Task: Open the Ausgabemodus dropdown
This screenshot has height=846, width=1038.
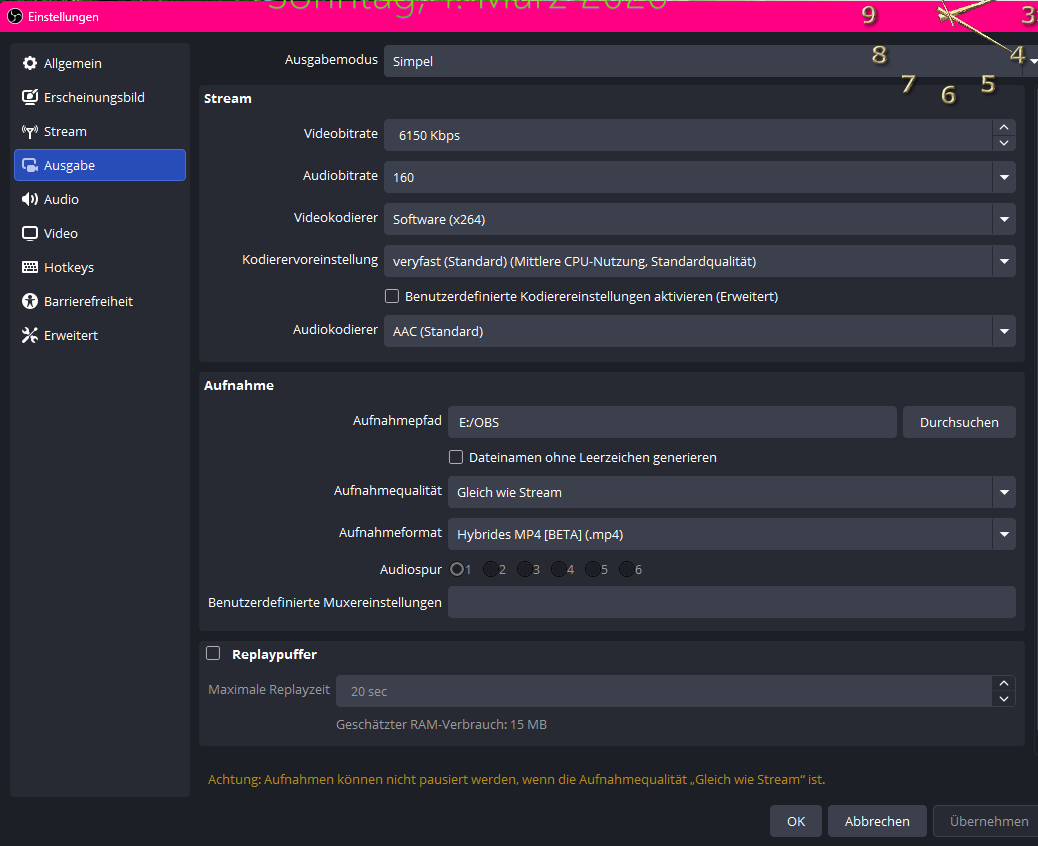Action: pyautogui.click(x=711, y=61)
